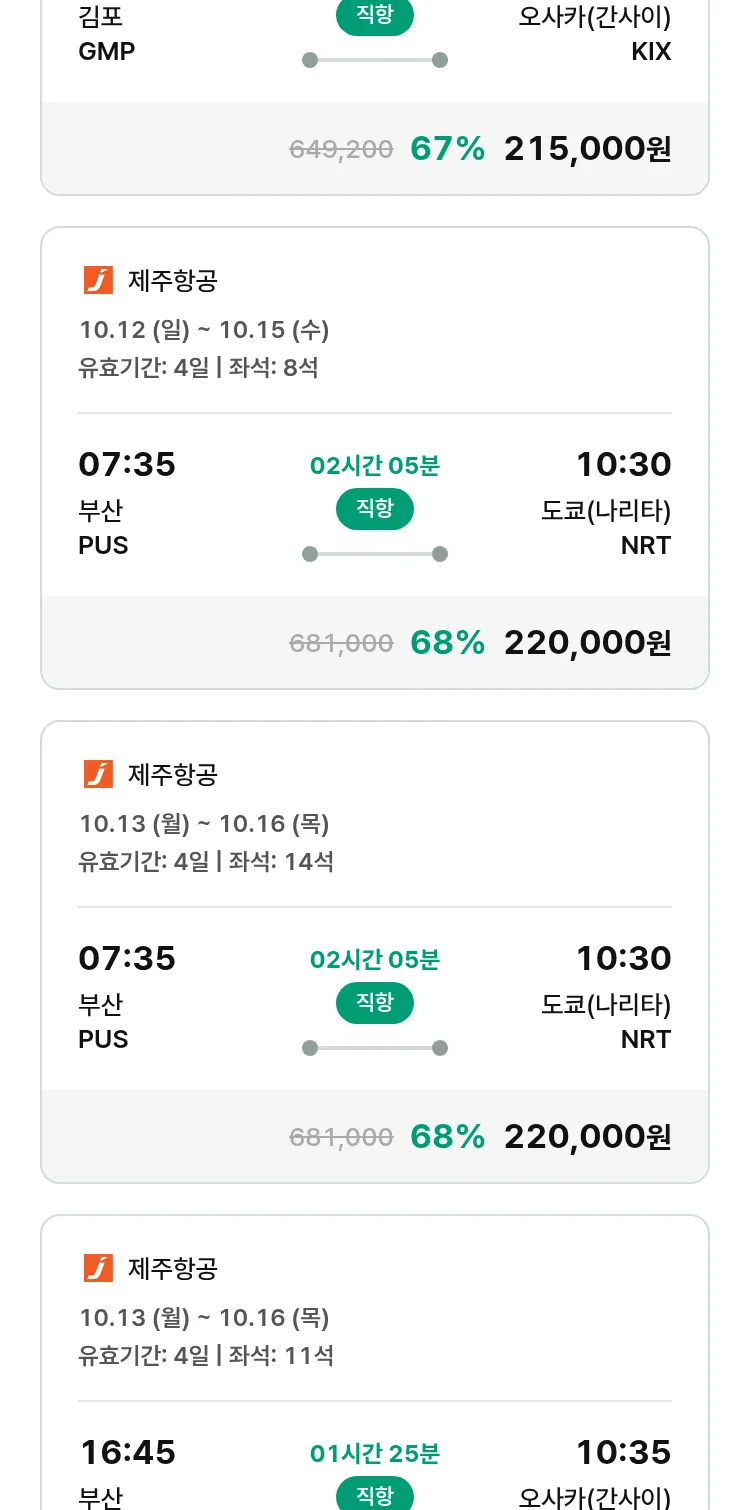Click the Jeju Air logo on the 11-seat flight
750x1510 pixels.
point(98,1268)
